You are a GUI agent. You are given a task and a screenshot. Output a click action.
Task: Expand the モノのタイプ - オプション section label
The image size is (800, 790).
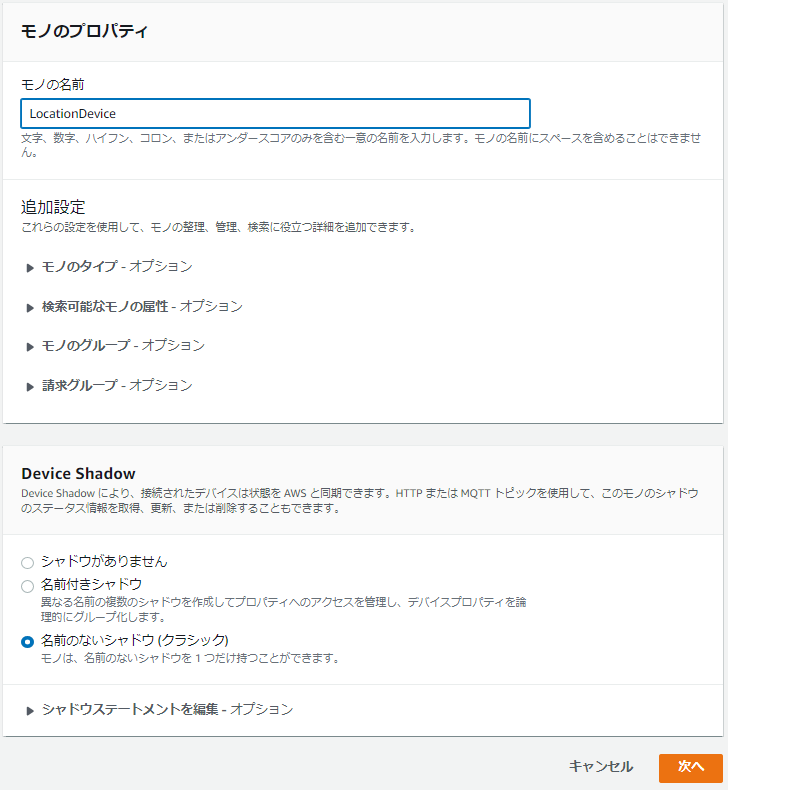[117, 267]
